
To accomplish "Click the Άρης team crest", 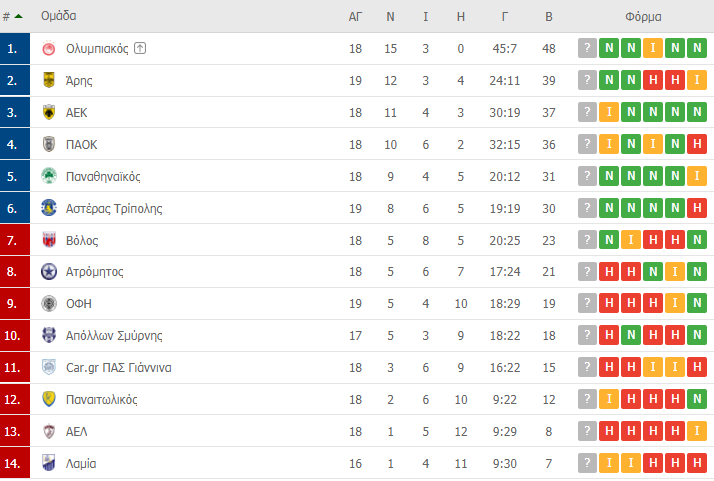I will click(49, 80).
